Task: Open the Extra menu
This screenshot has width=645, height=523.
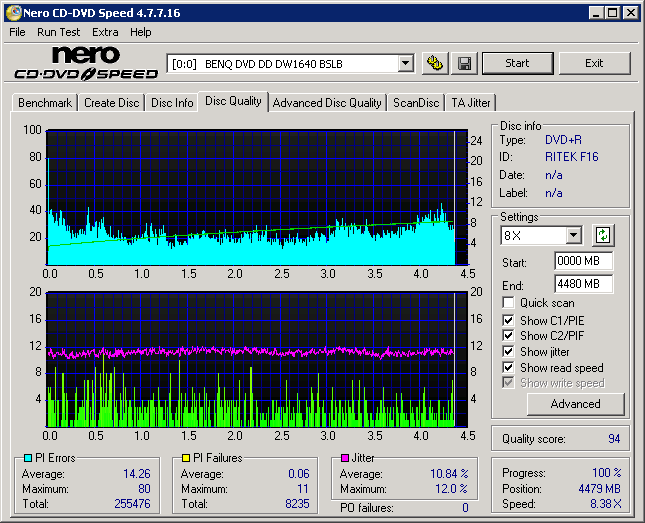Action: 105,32
